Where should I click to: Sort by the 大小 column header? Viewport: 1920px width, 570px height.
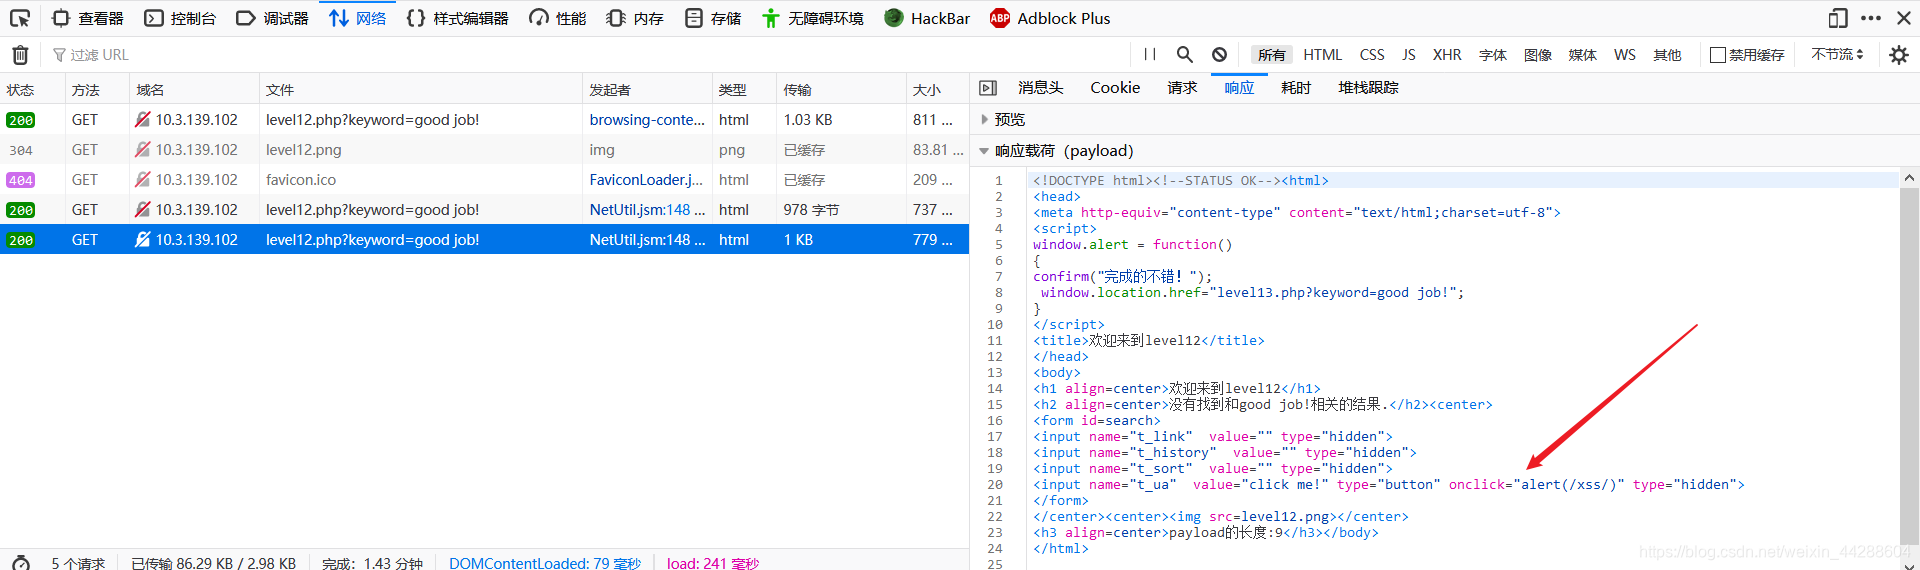[x=937, y=89]
